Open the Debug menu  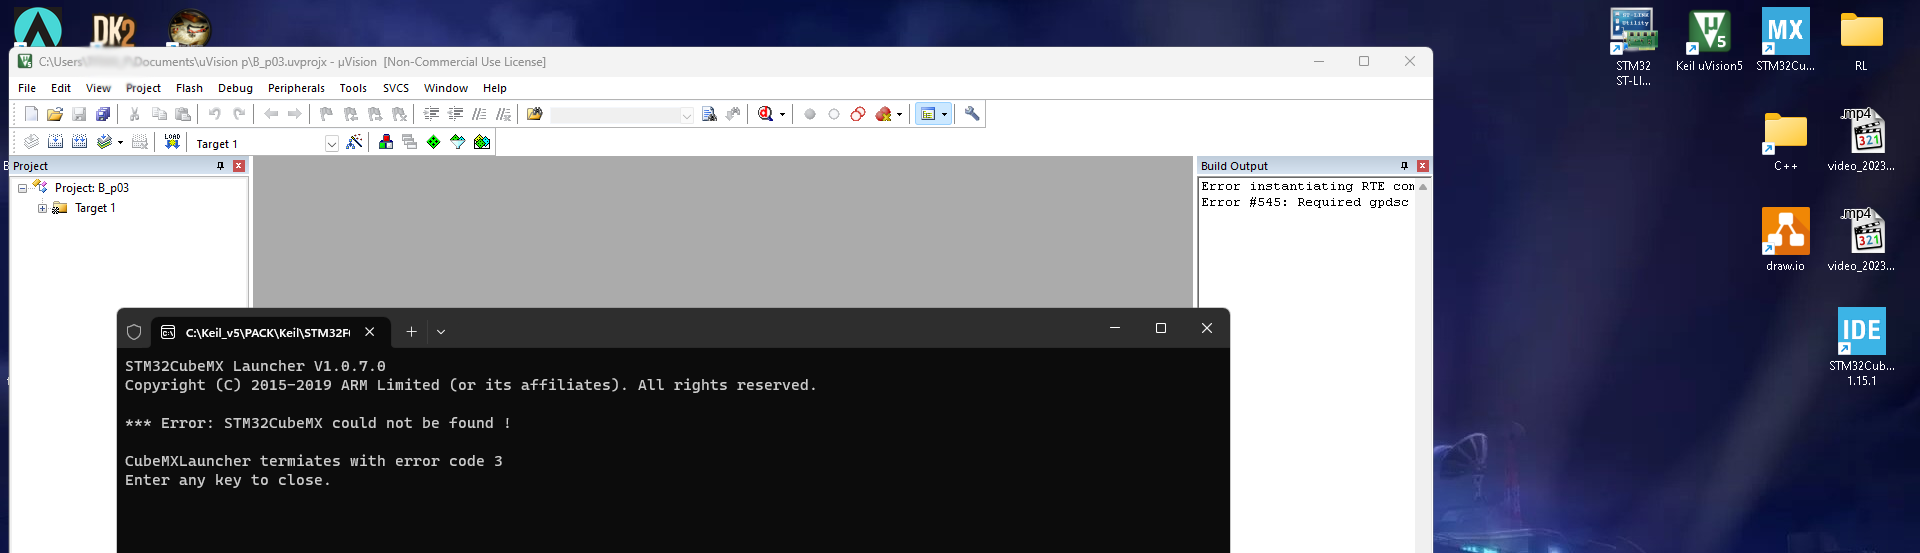(x=235, y=88)
